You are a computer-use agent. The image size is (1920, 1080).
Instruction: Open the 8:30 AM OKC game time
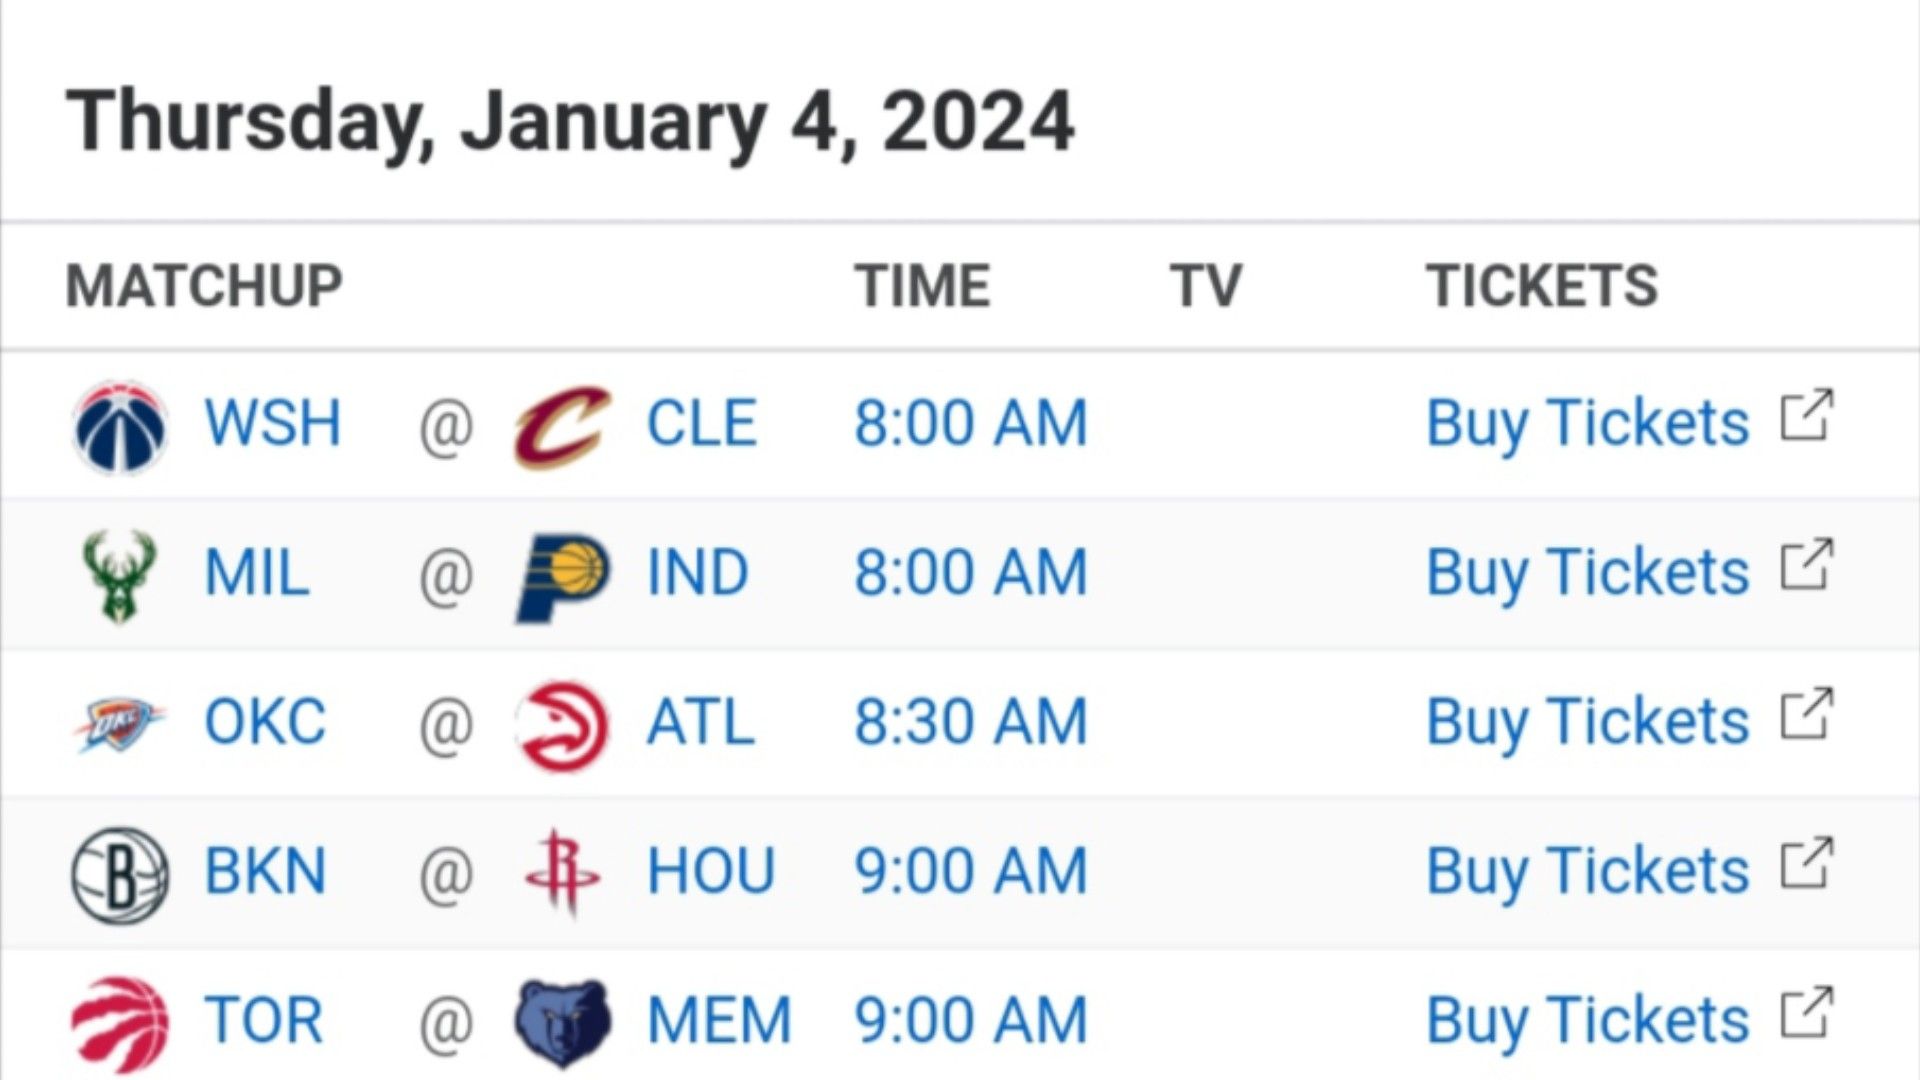coord(970,722)
